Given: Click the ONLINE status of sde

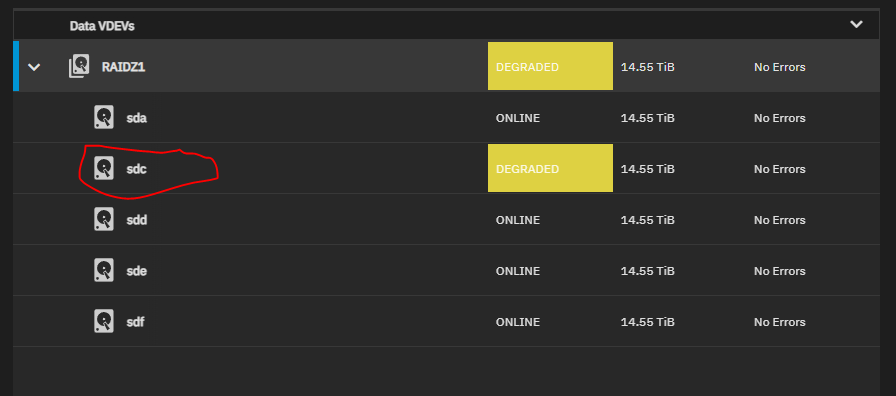Looking at the screenshot, I should coord(518,271).
